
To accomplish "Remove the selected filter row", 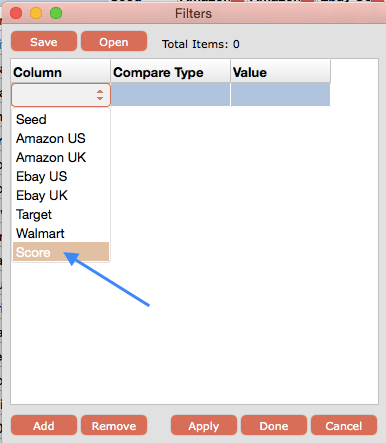I will (x=114, y=425).
